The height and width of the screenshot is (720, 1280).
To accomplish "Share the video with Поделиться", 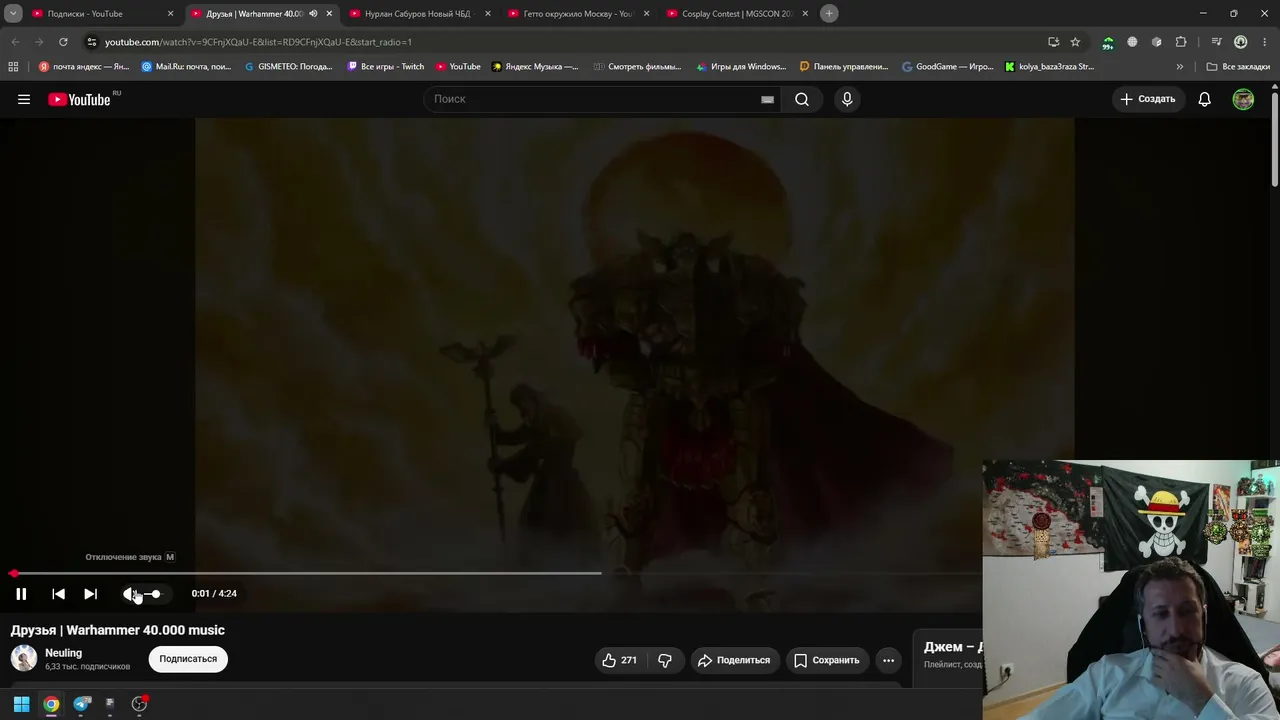I will coord(734,660).
